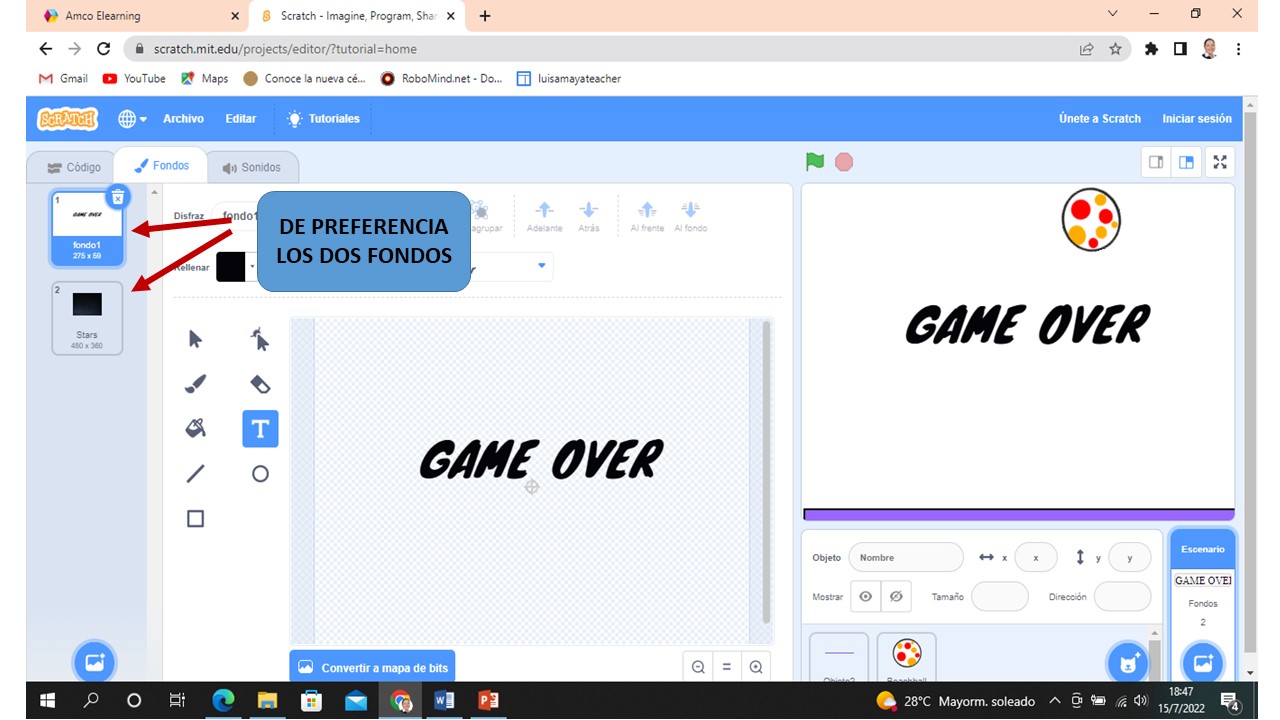Activate the Text tool
1280x720 pixels.
point(260,429)
